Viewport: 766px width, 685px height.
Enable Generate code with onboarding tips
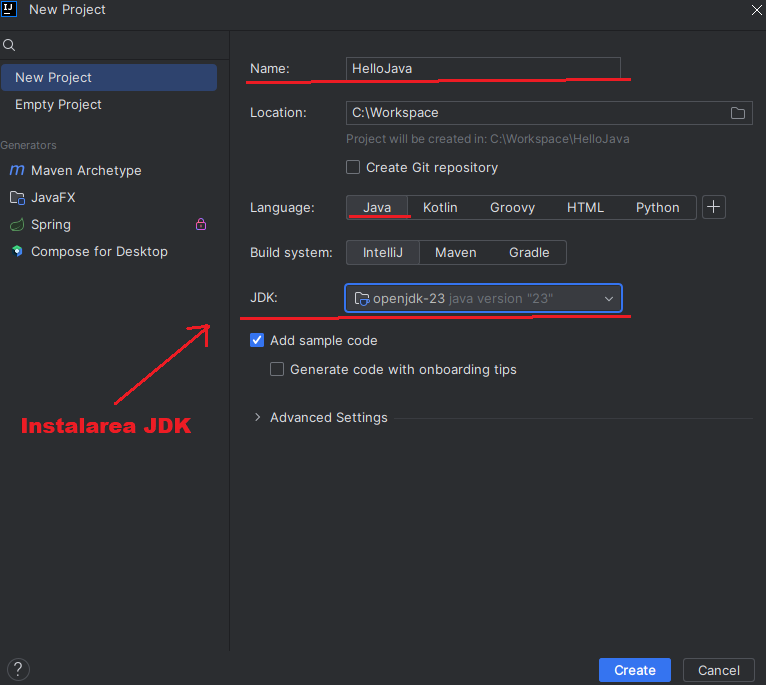pyautogui.click(x=277, y=369)
